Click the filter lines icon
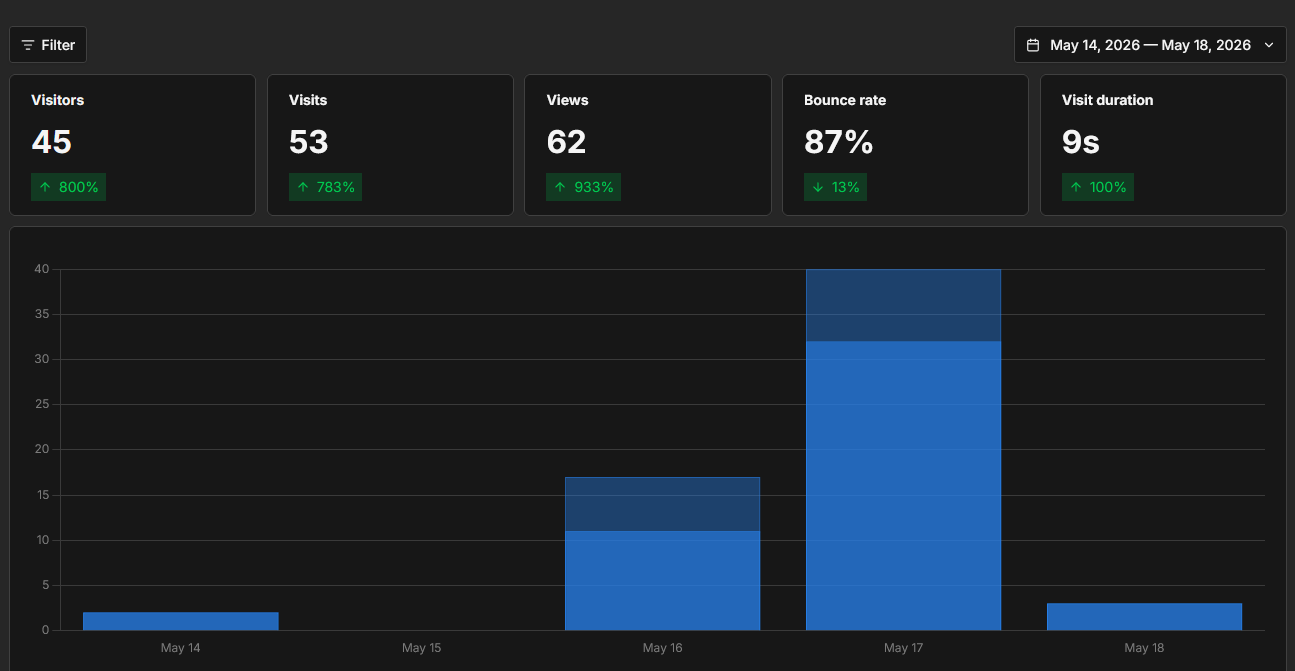This screenshot has height=671, width=1295. [x=28, y=45]
